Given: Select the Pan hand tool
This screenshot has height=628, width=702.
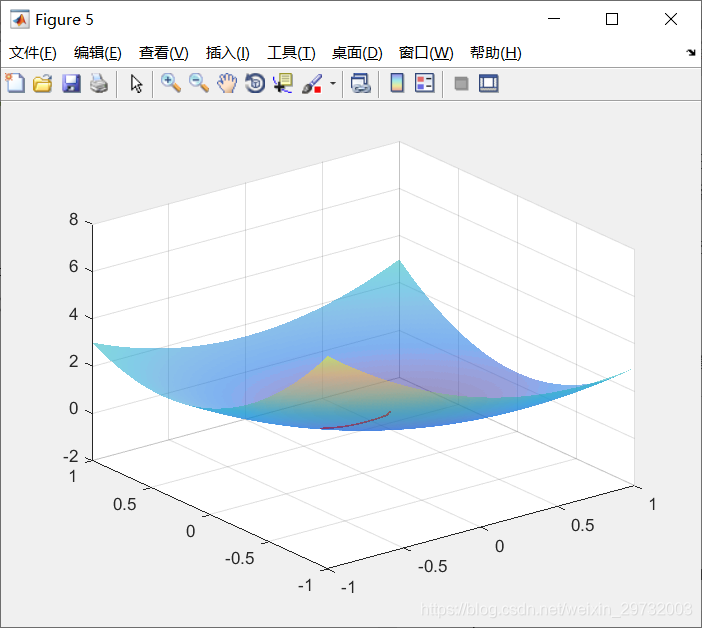Looking at the screenshot, I should 227,83.
